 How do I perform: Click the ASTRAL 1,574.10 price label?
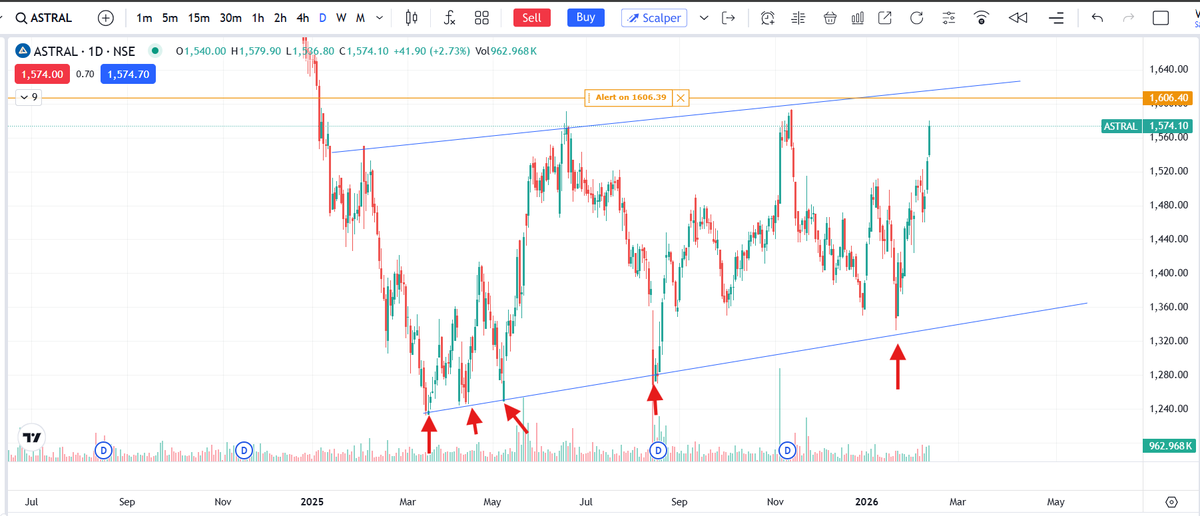[x=1147, y=126]
